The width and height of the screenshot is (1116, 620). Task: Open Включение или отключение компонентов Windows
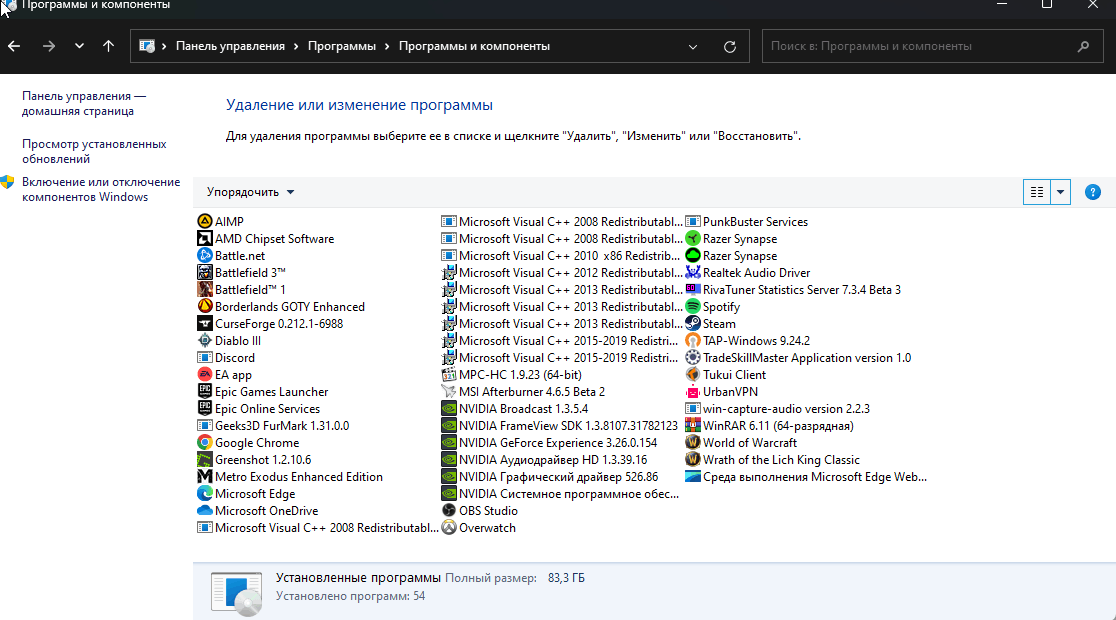[x=101, y=189]
